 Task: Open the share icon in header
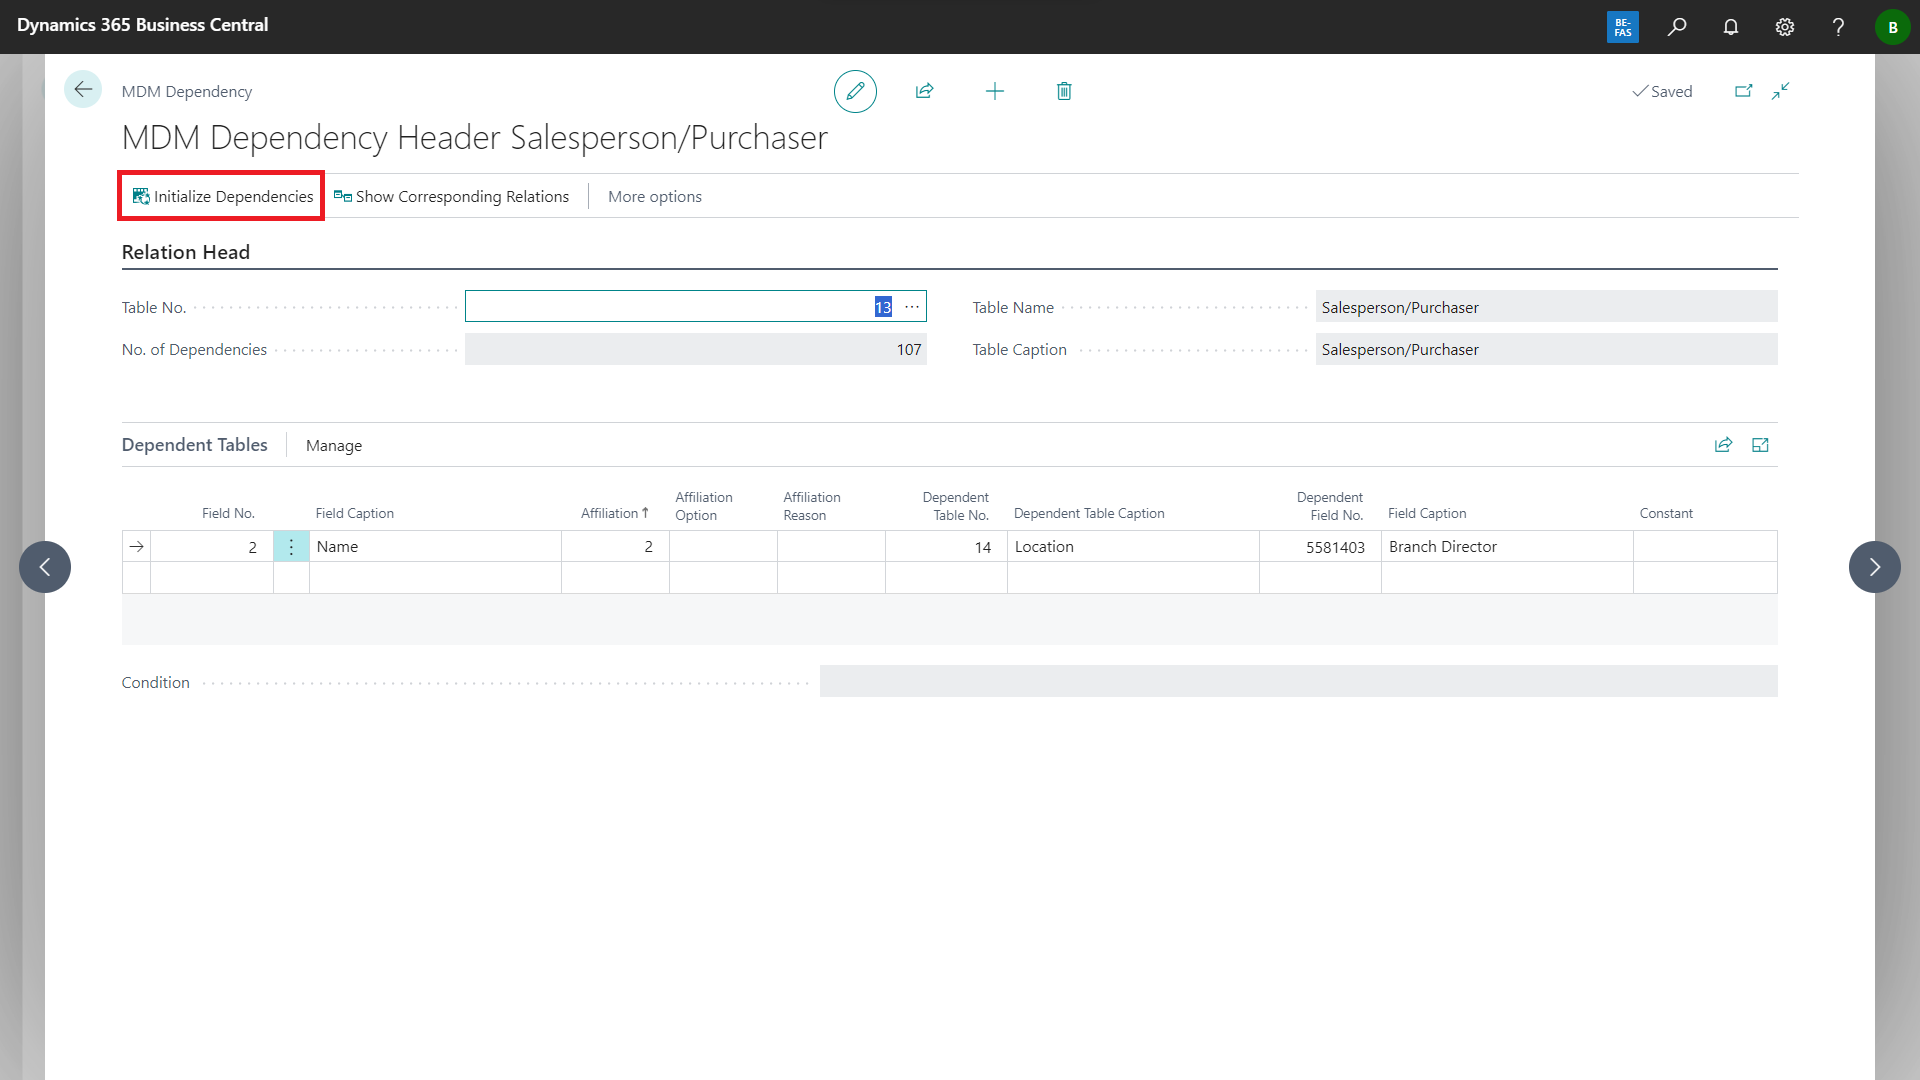[x=925, y=91]
